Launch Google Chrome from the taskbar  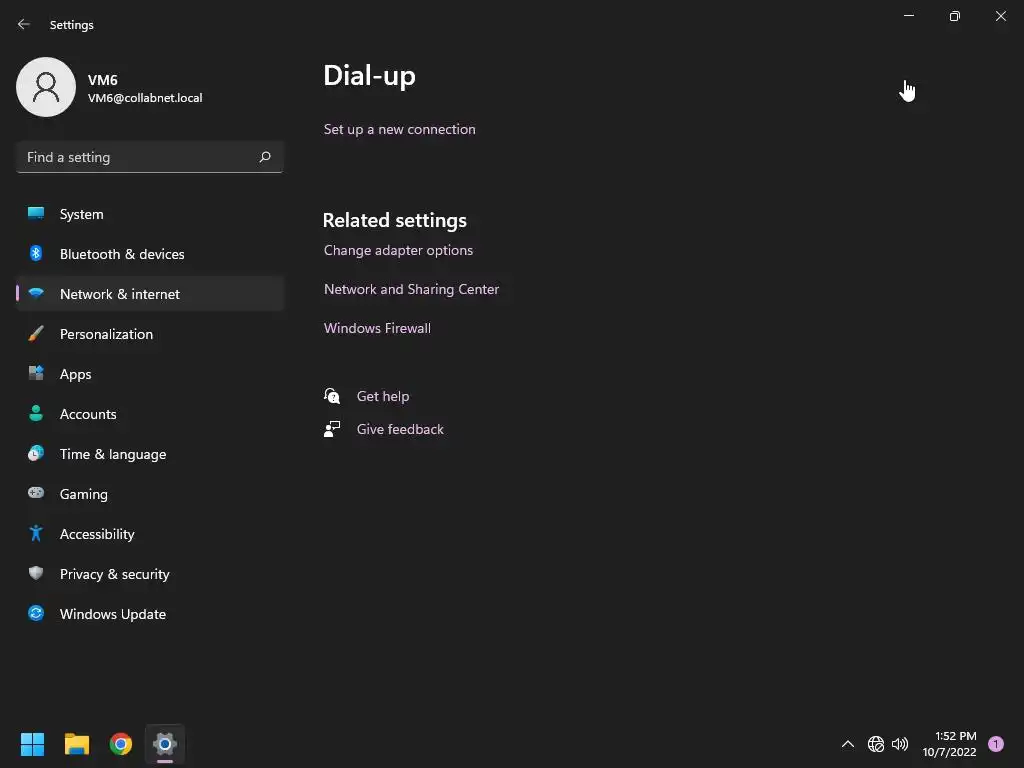point(121,744)
